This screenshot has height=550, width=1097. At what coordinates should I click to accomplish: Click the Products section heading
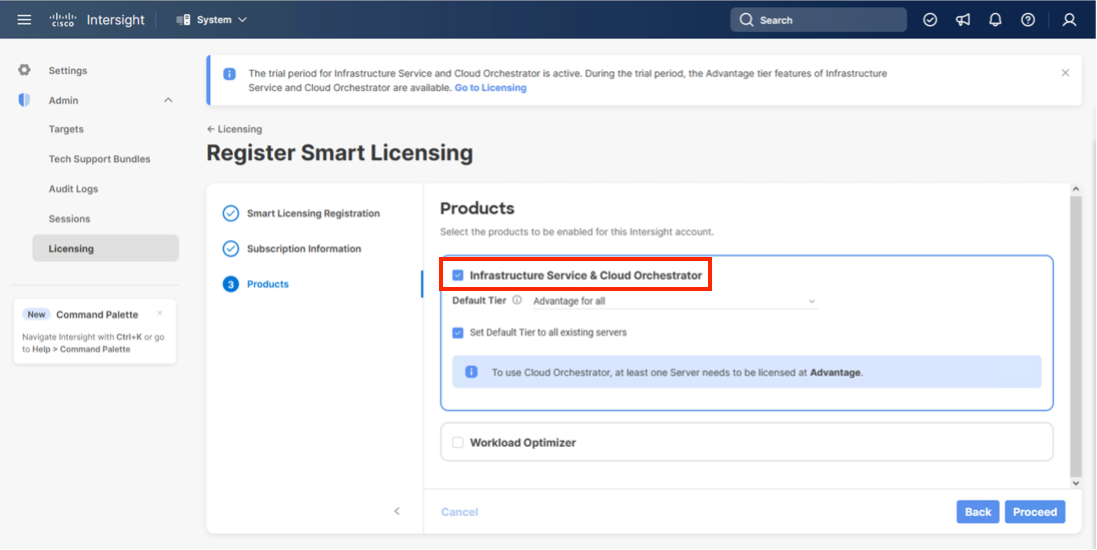(477, 209)
